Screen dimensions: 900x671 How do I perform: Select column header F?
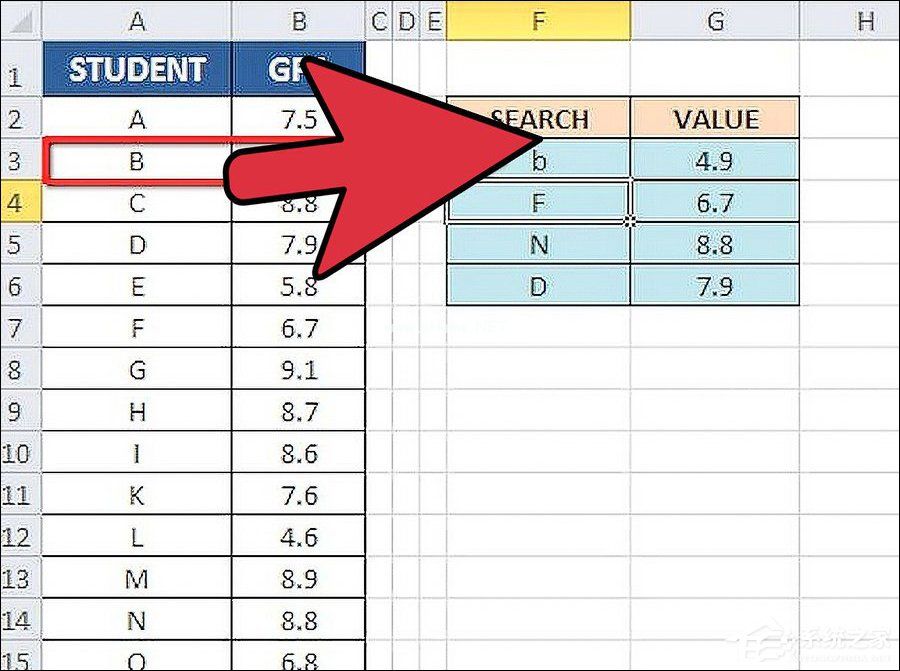click(539, 21)
